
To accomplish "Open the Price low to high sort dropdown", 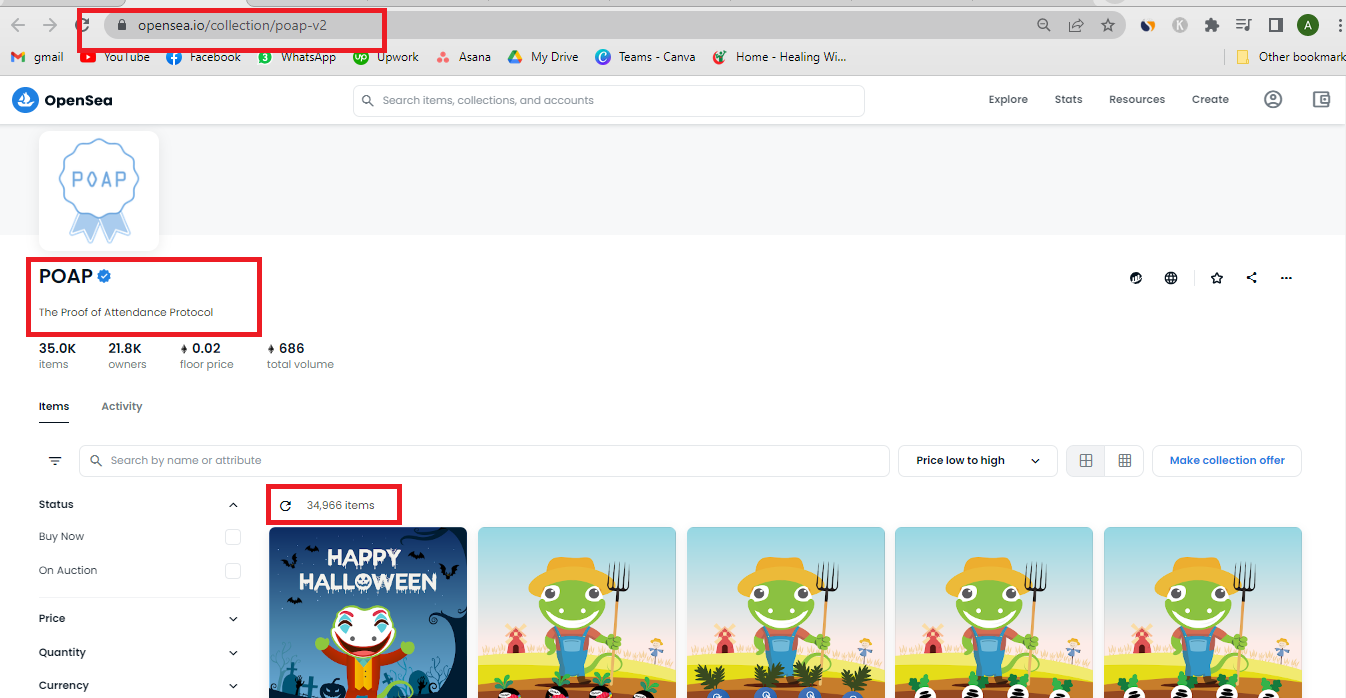I will click(978, 461).
